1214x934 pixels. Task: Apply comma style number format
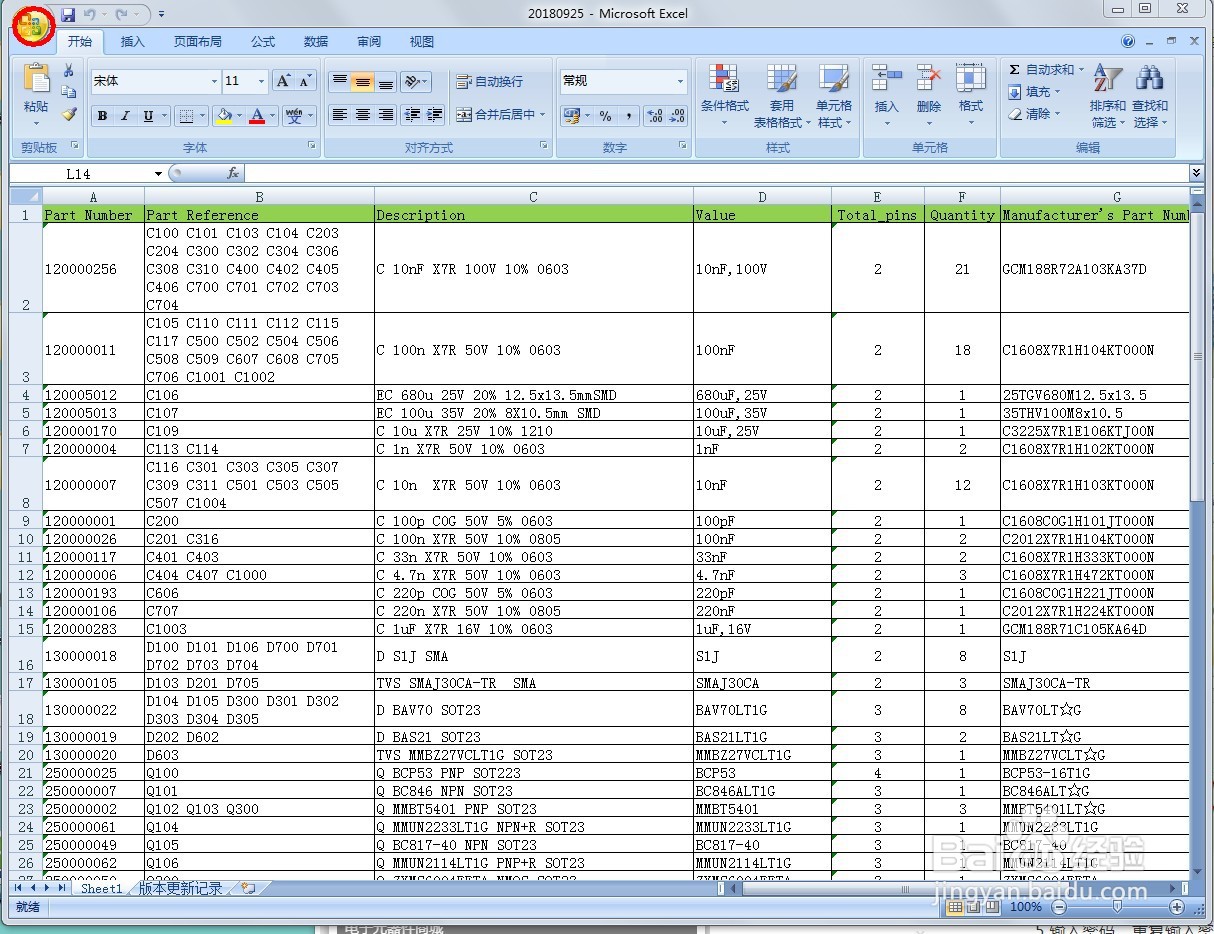click(x=629, y=116)
